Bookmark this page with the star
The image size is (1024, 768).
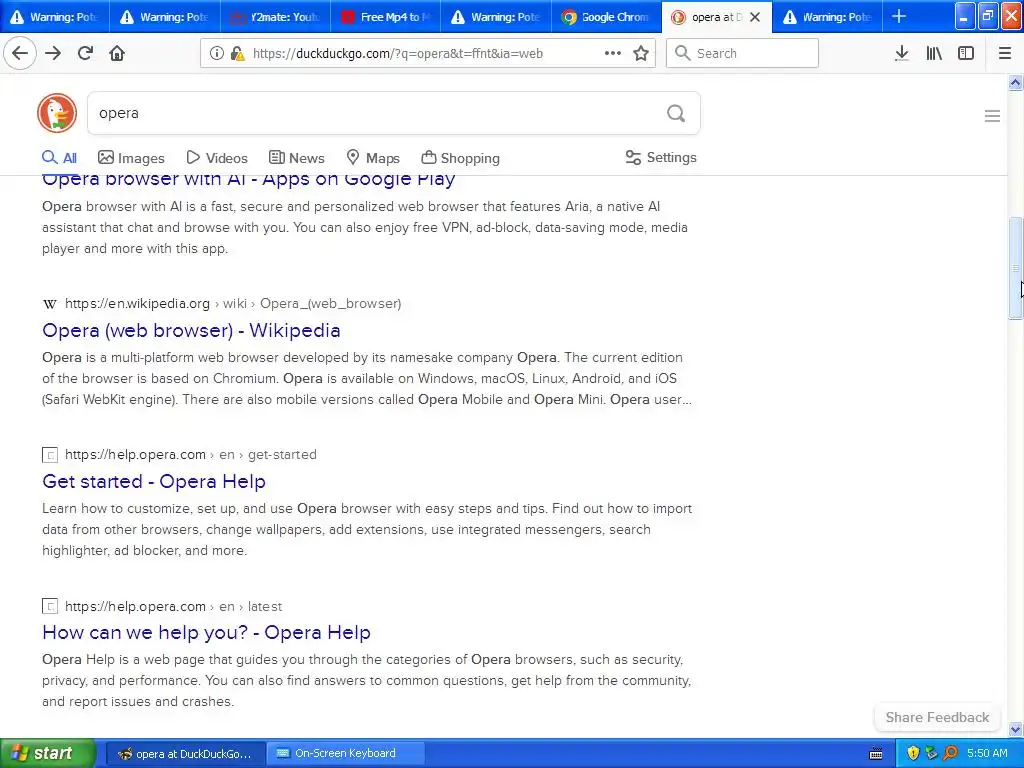641,53
